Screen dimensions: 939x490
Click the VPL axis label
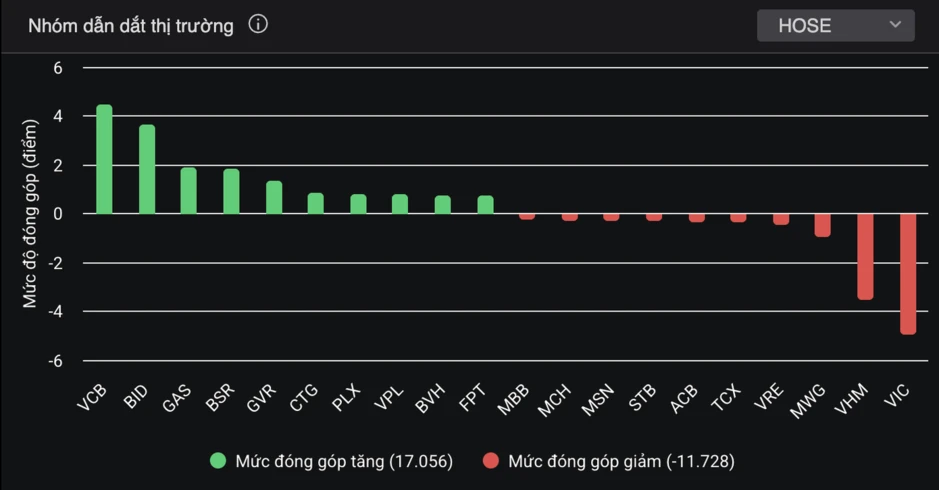tap(389, 398)
